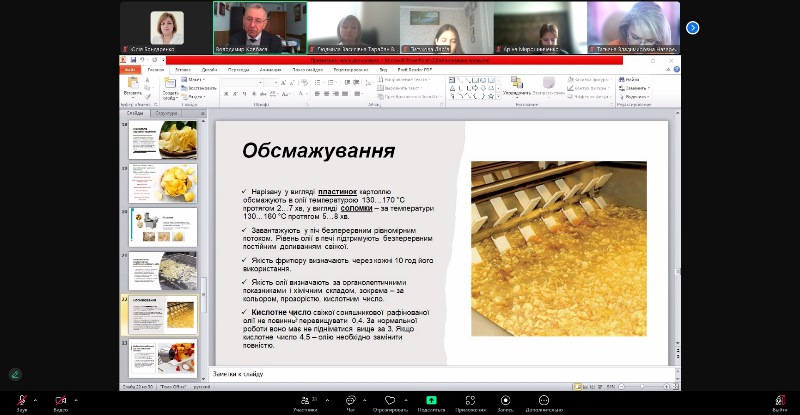The image size is (800, 415).
Task: Click the Упорядочить arrange button
Action: (x=517, y=87)
